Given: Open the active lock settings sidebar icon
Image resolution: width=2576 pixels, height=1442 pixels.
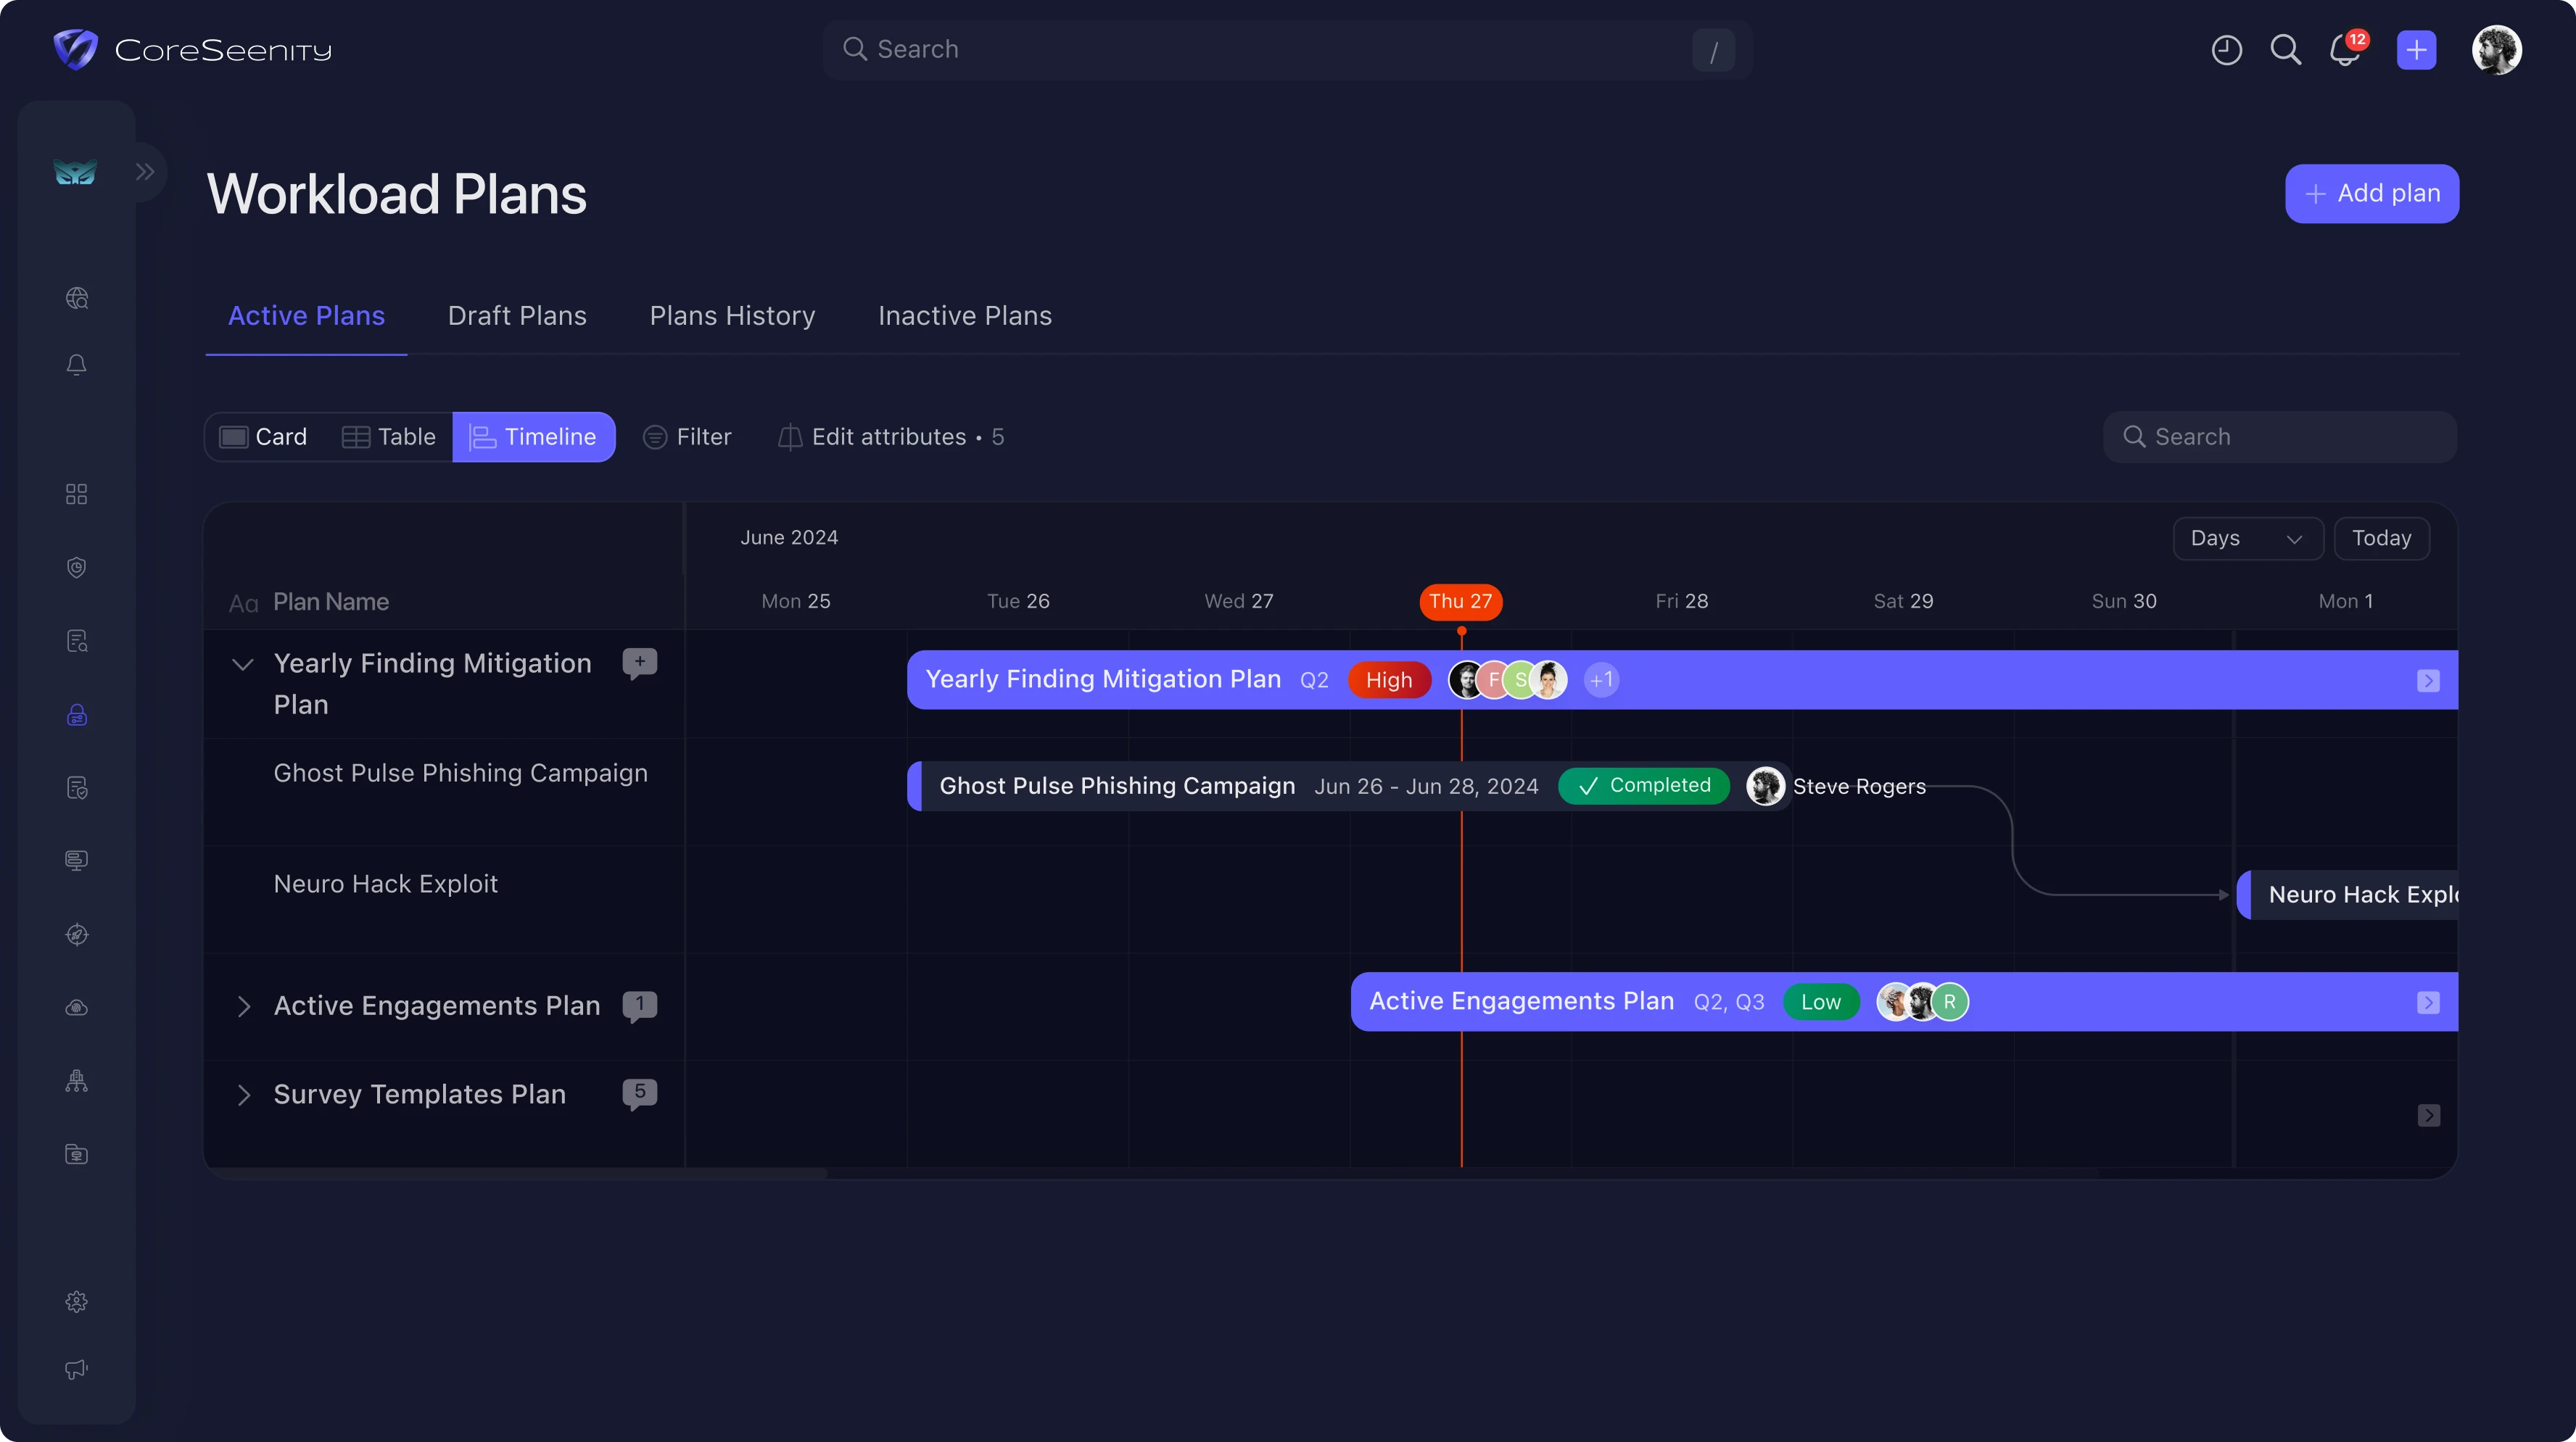Looking at the screenshot, I should coord(77,714).
